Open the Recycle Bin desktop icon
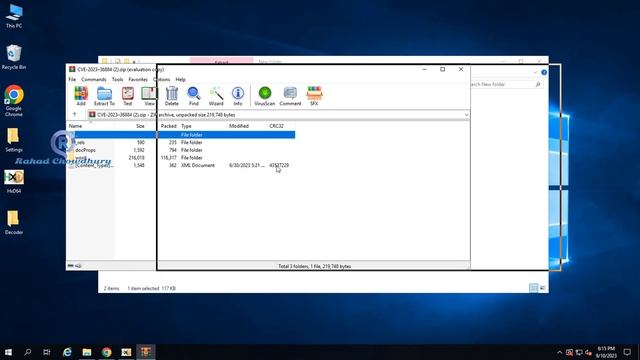640x360 pixels. (14, 57)
